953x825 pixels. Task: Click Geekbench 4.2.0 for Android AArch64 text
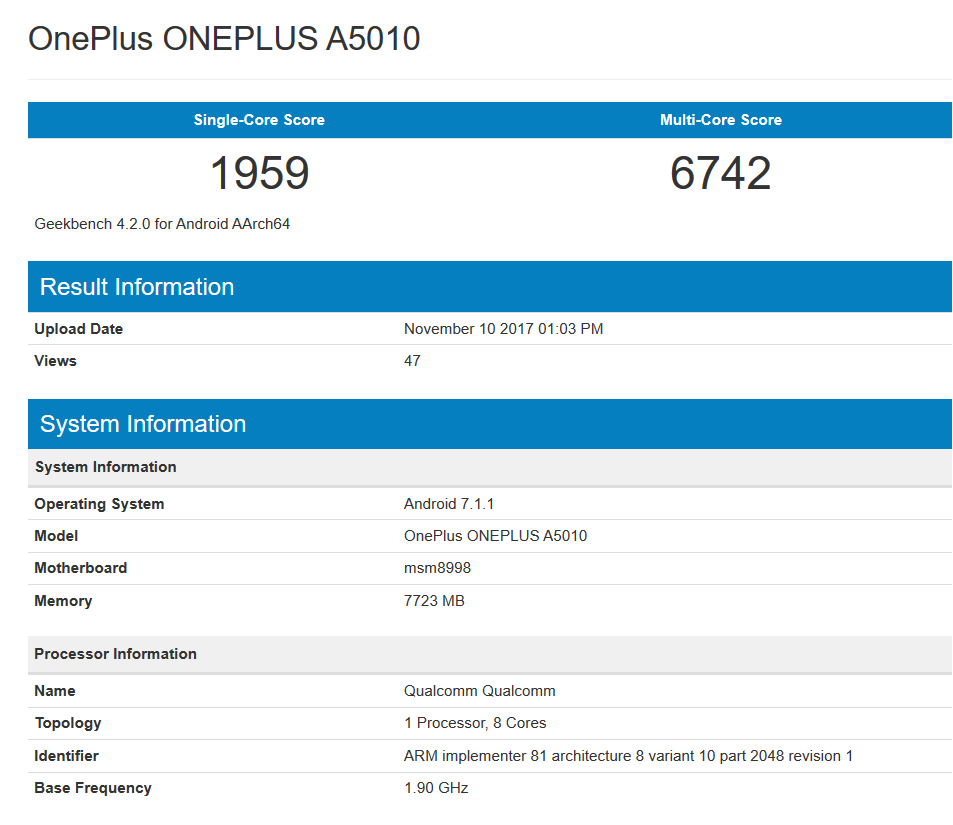click(x=162, y=224)
